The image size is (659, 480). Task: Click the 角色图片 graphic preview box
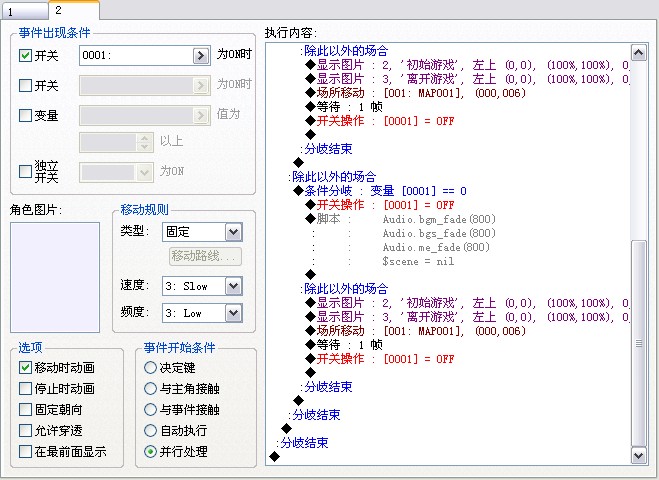(x=55, y=277)
